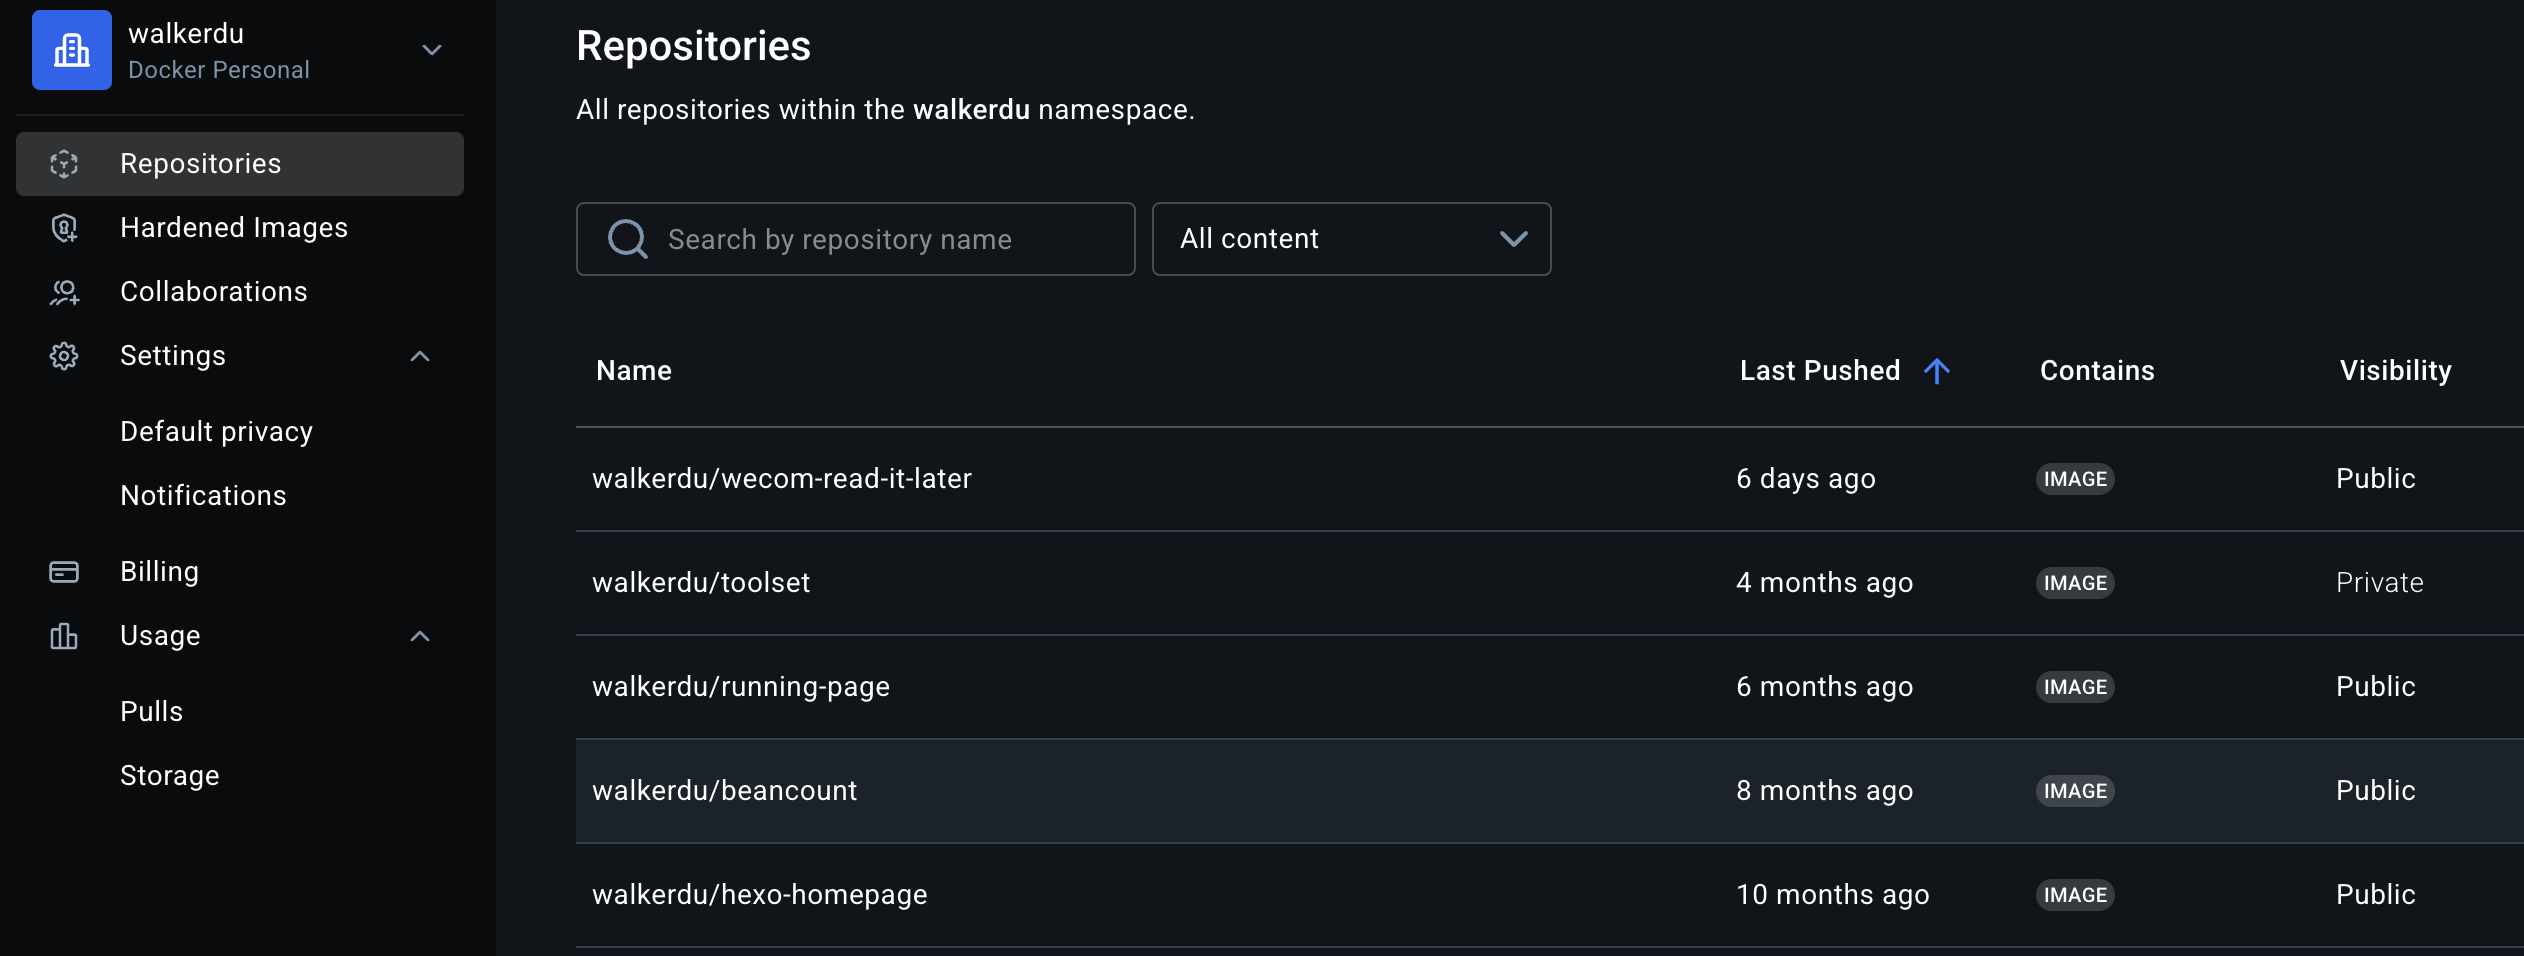Screen dimensions: 2524x956
Task: Click the search magnifier icon
Action: point(627,239)
